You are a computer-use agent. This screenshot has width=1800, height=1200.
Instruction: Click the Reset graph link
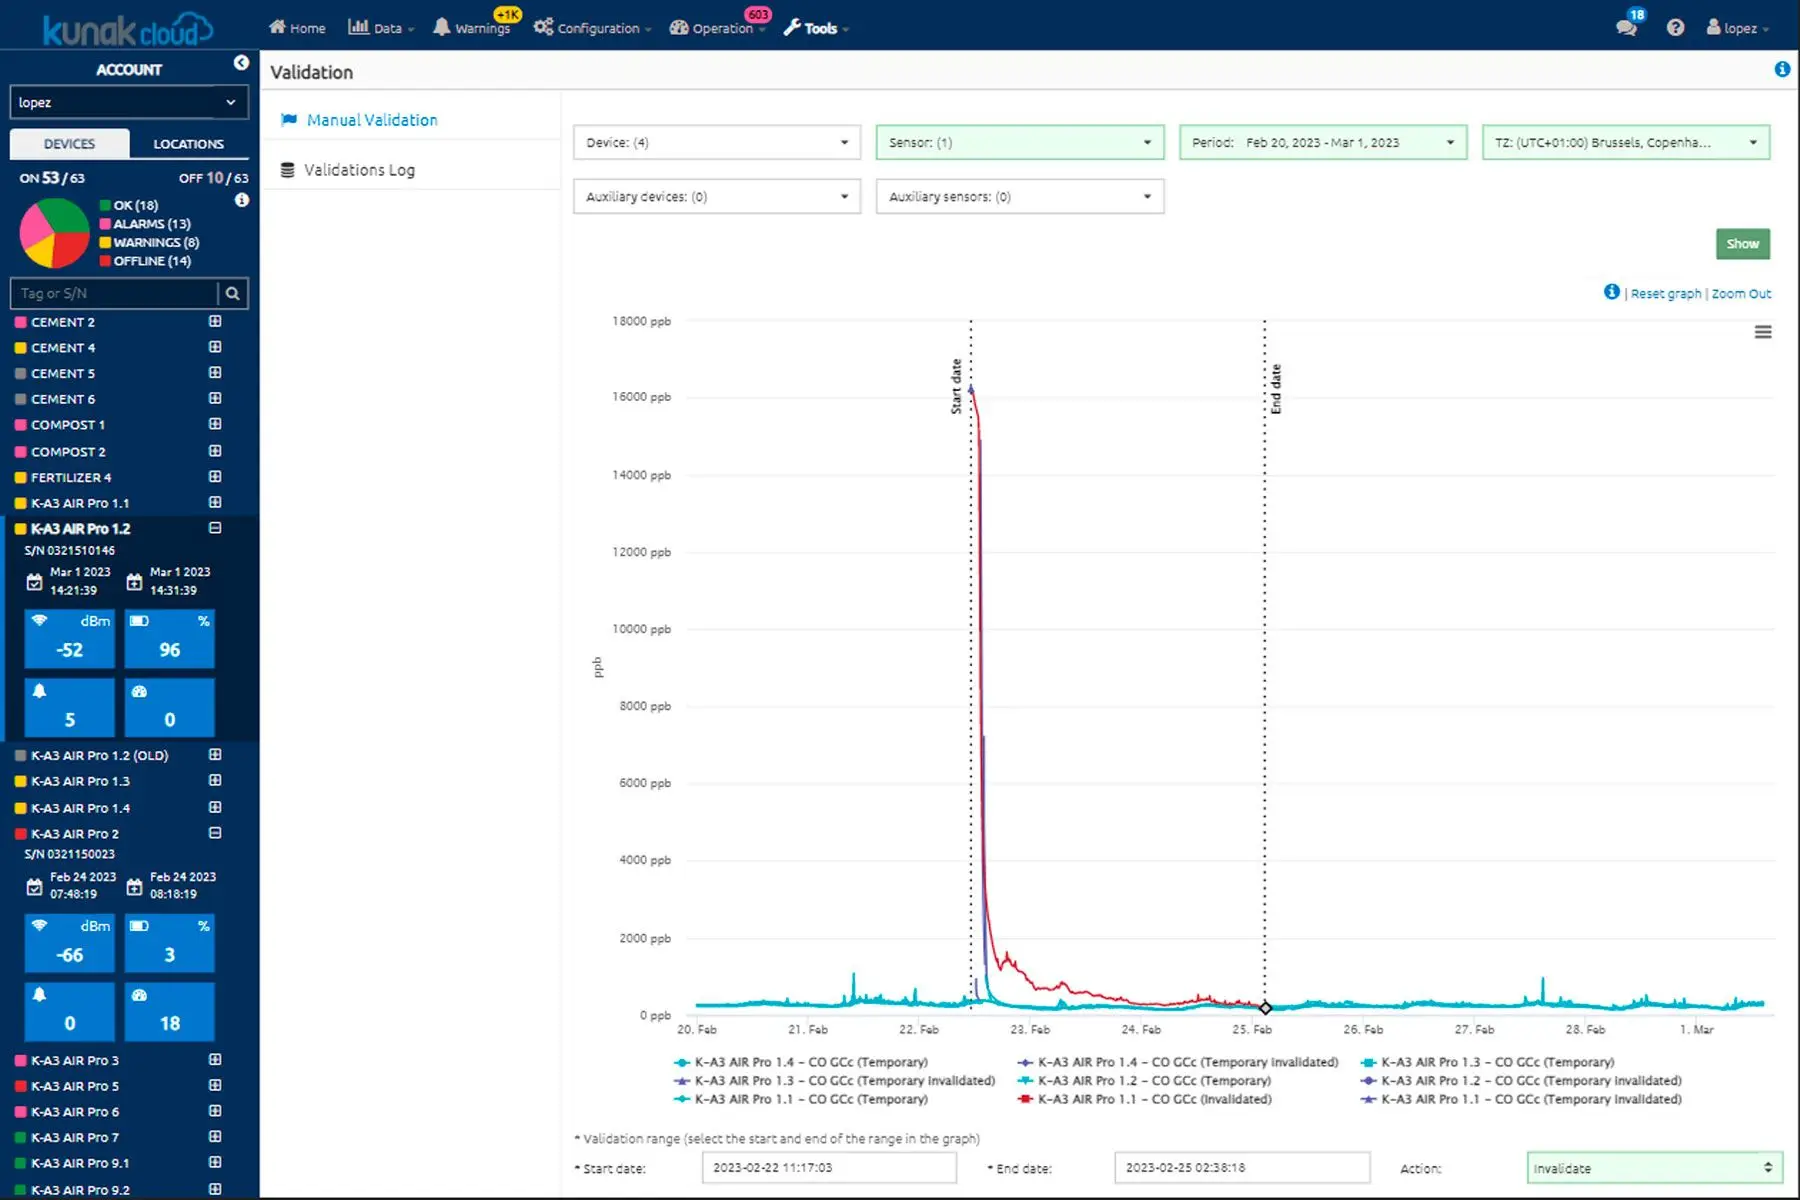(x=1666, y=293)
